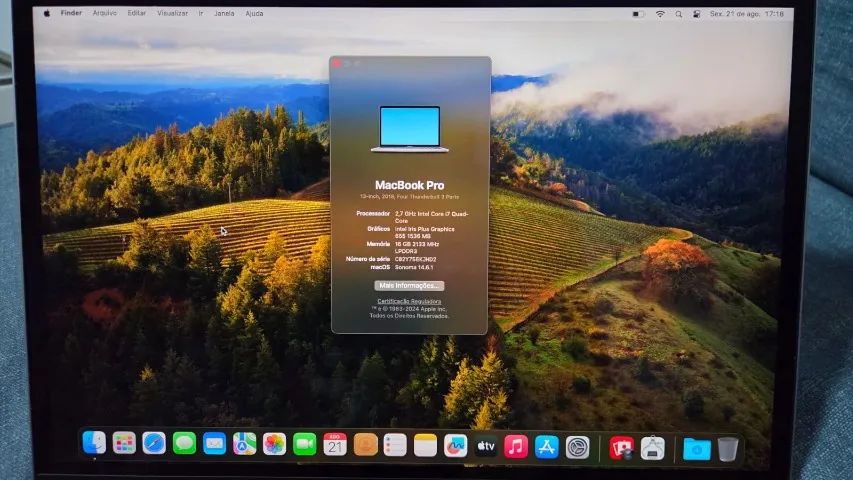Open the Visualizar menu
The height and width of the screenshot is (480, 853).
[x=172, y=13]
